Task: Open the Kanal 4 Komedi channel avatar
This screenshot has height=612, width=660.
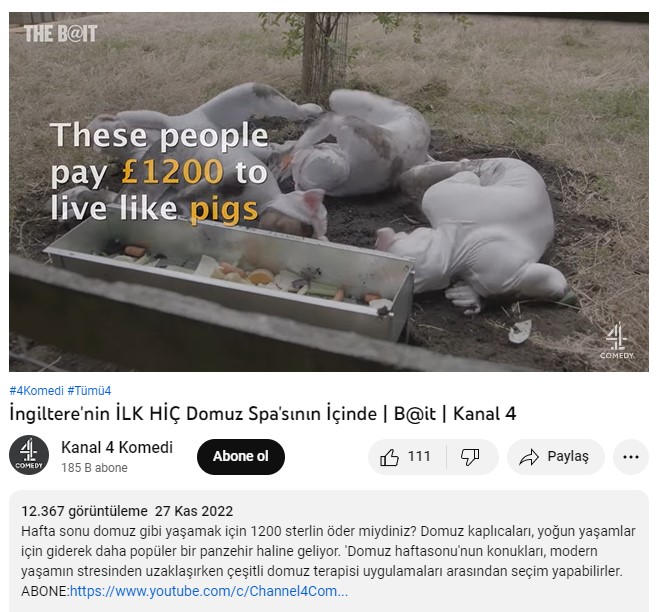Action: [x=29, y=456]
